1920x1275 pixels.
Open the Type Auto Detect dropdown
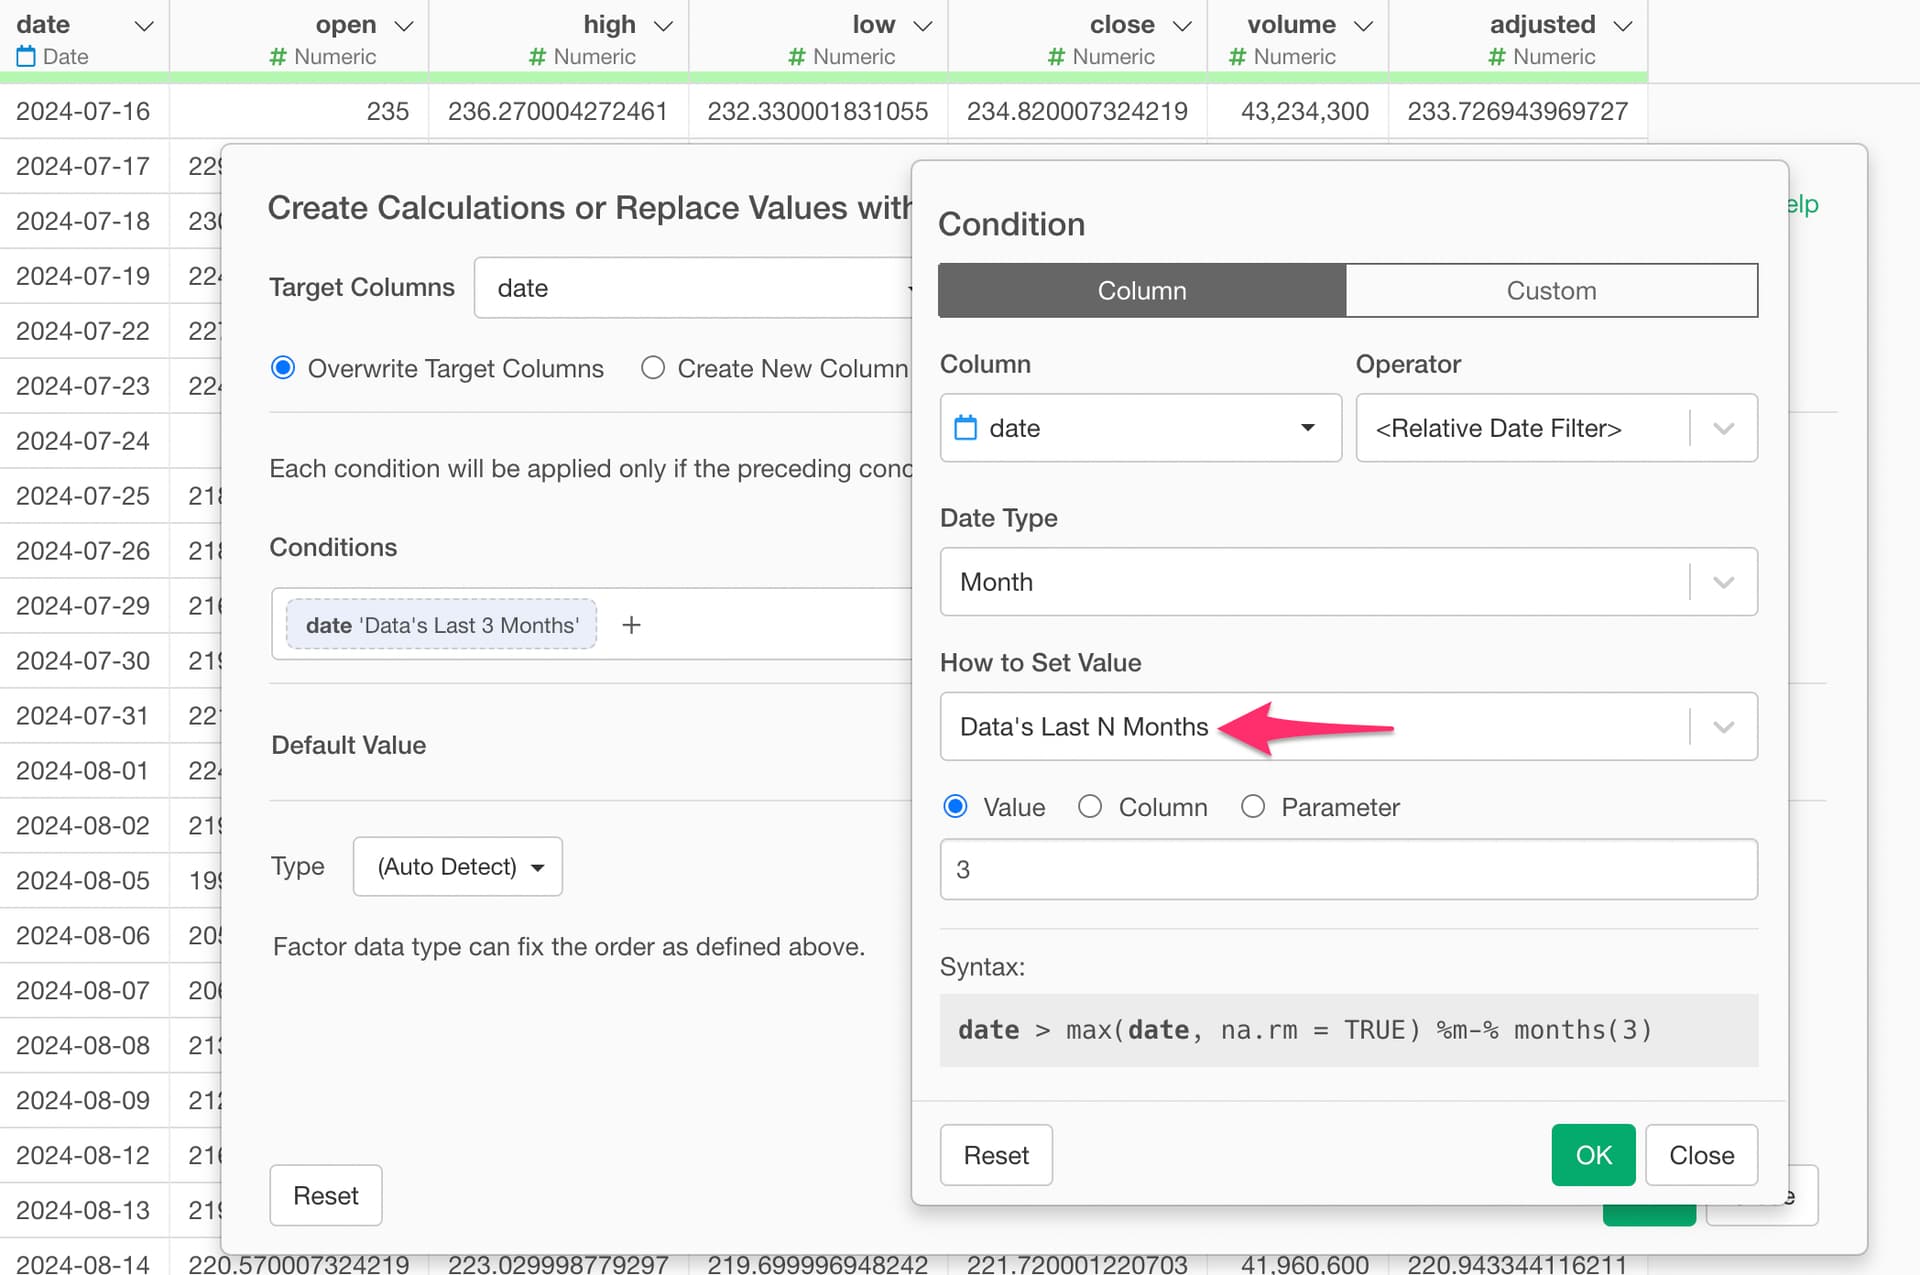click(458, 866)
